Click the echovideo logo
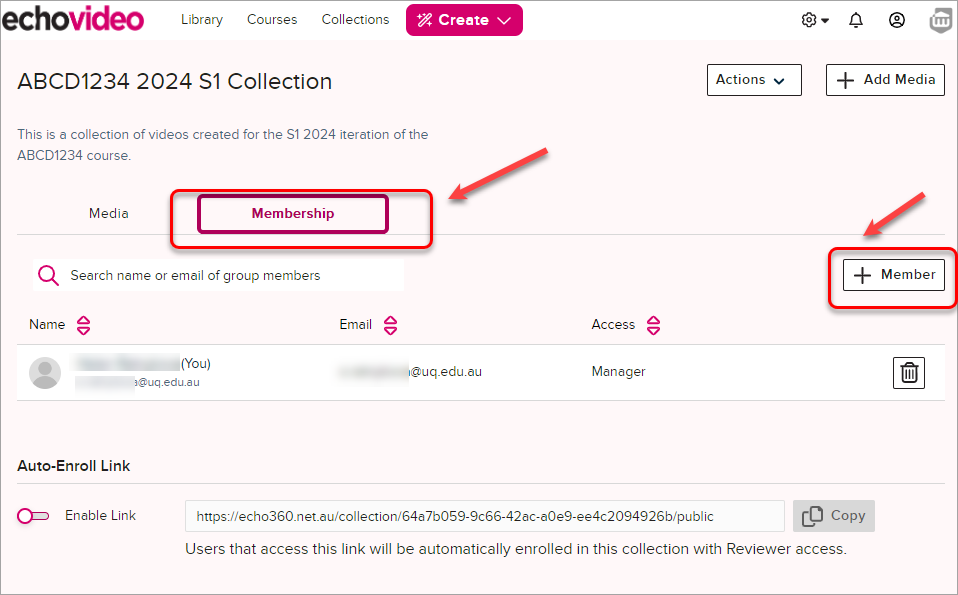 click(73, 19)
